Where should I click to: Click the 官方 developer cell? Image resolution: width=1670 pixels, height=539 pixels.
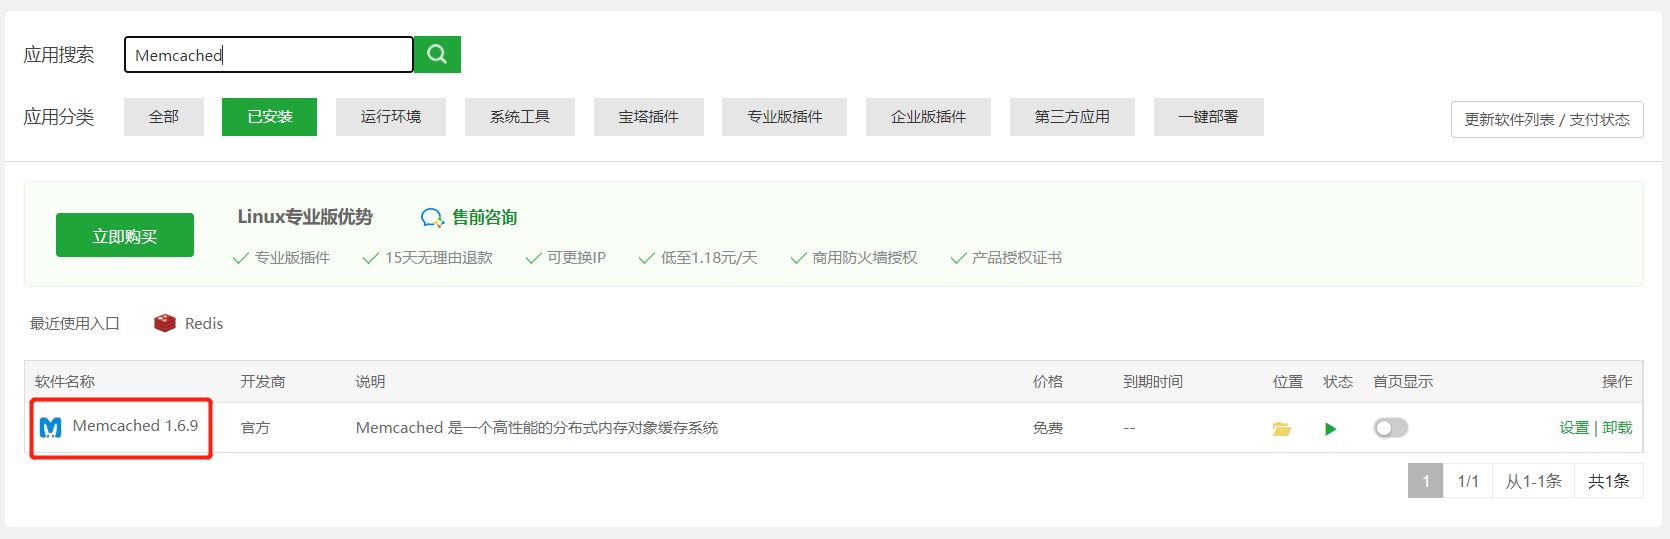pos(256,428)
